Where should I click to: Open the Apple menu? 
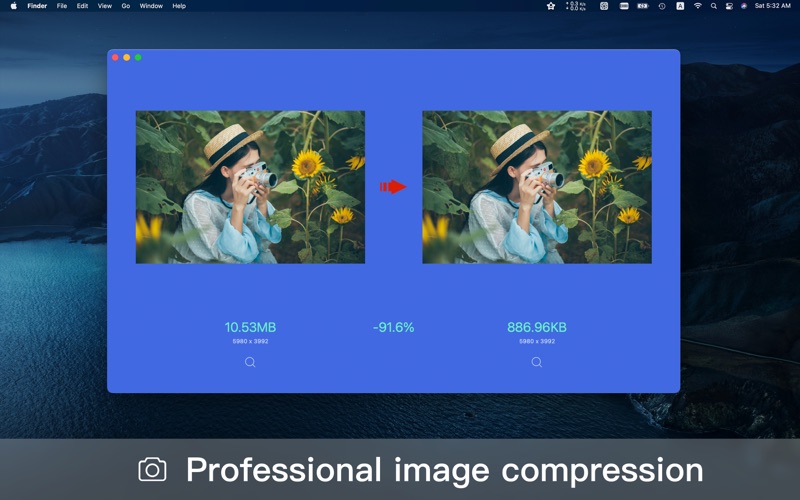(x=13, y=6)
